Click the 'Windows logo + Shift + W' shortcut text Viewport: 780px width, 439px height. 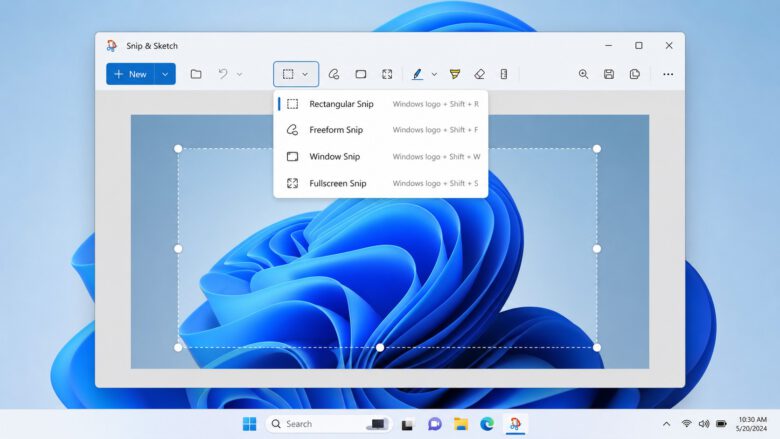(x=436, y=157)
